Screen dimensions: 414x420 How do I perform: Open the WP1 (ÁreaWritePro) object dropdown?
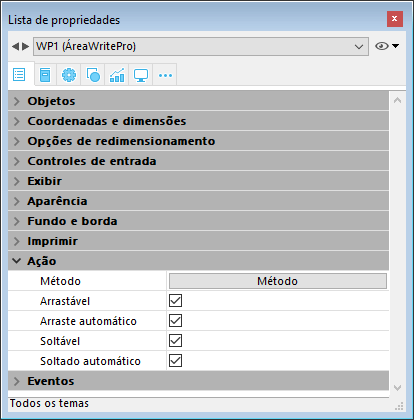(x=201, y=46)
